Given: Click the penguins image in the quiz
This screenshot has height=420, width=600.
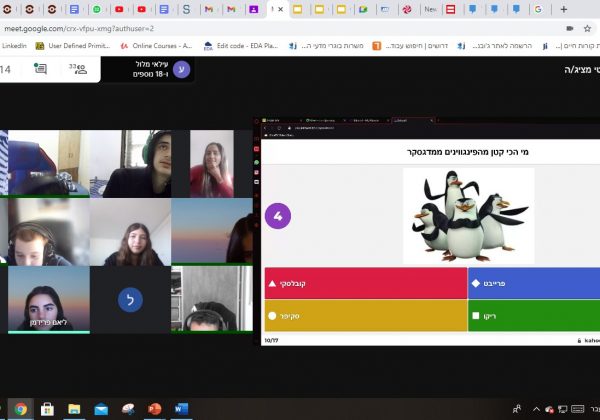Looking at the screenshot, I should [x=469, y=216].
